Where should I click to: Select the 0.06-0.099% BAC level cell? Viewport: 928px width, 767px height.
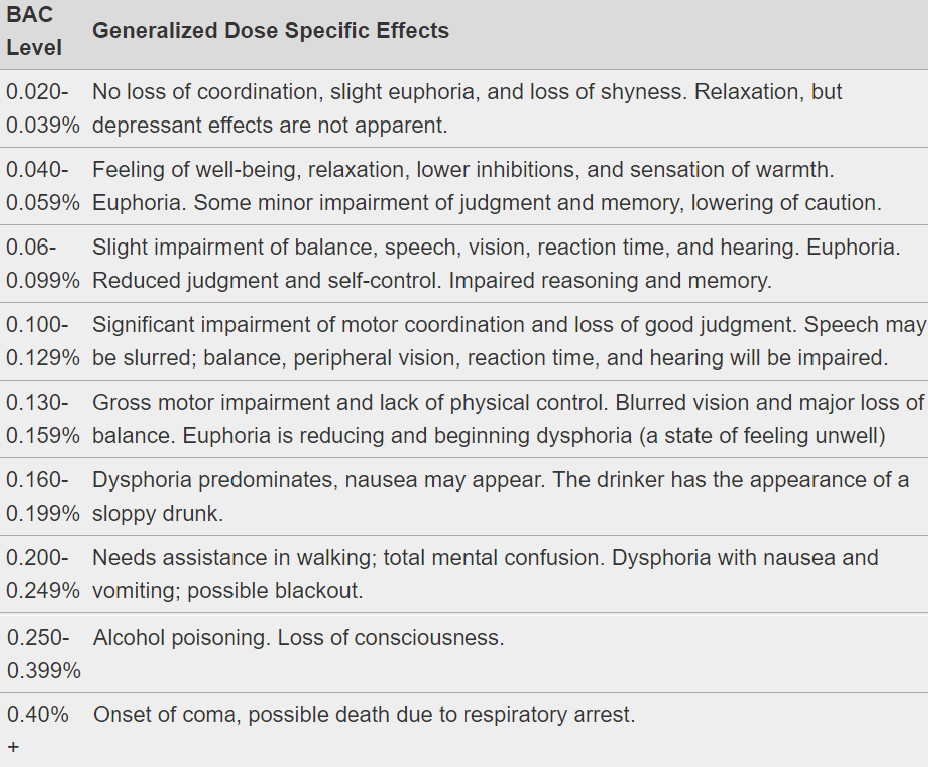pyautogui.click(x=42, y=263)
